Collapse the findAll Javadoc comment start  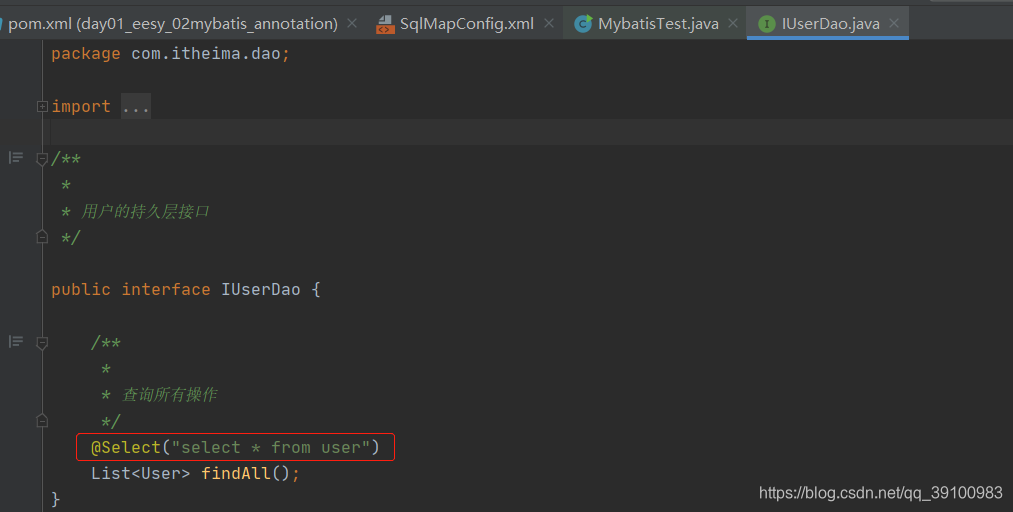pos(42,343)
